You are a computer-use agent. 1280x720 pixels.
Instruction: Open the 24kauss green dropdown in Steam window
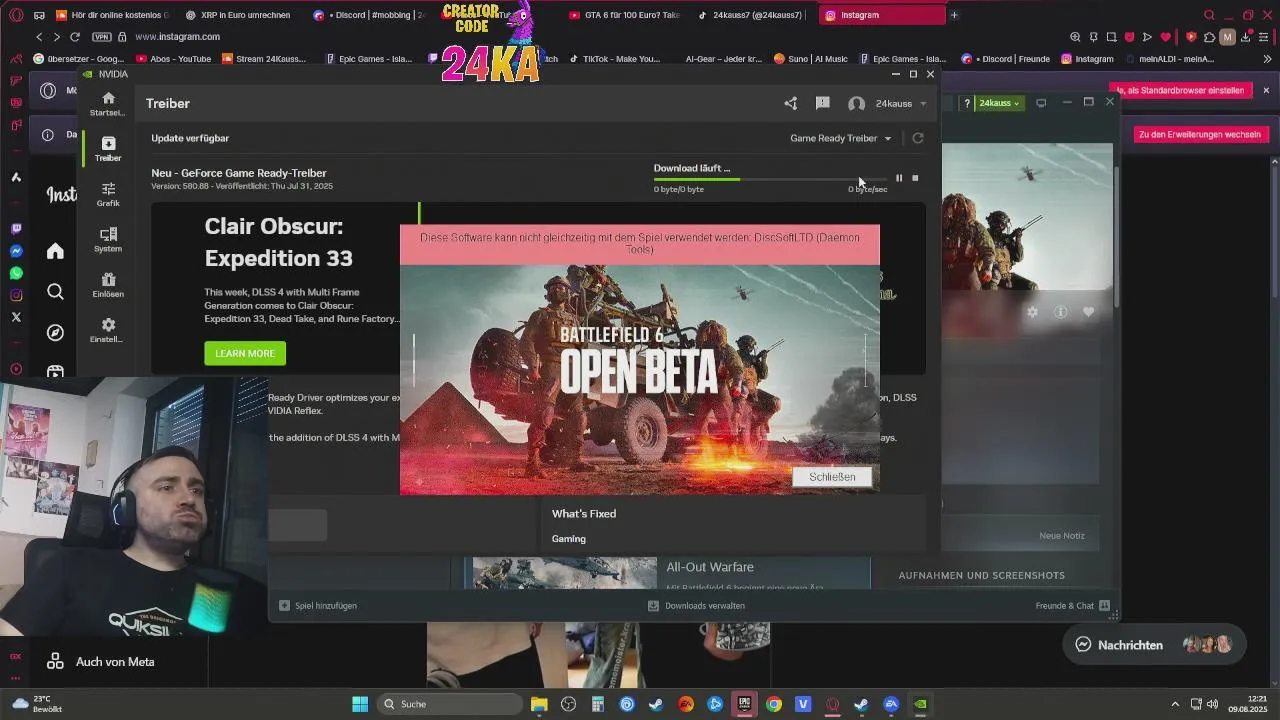point(999,103)
